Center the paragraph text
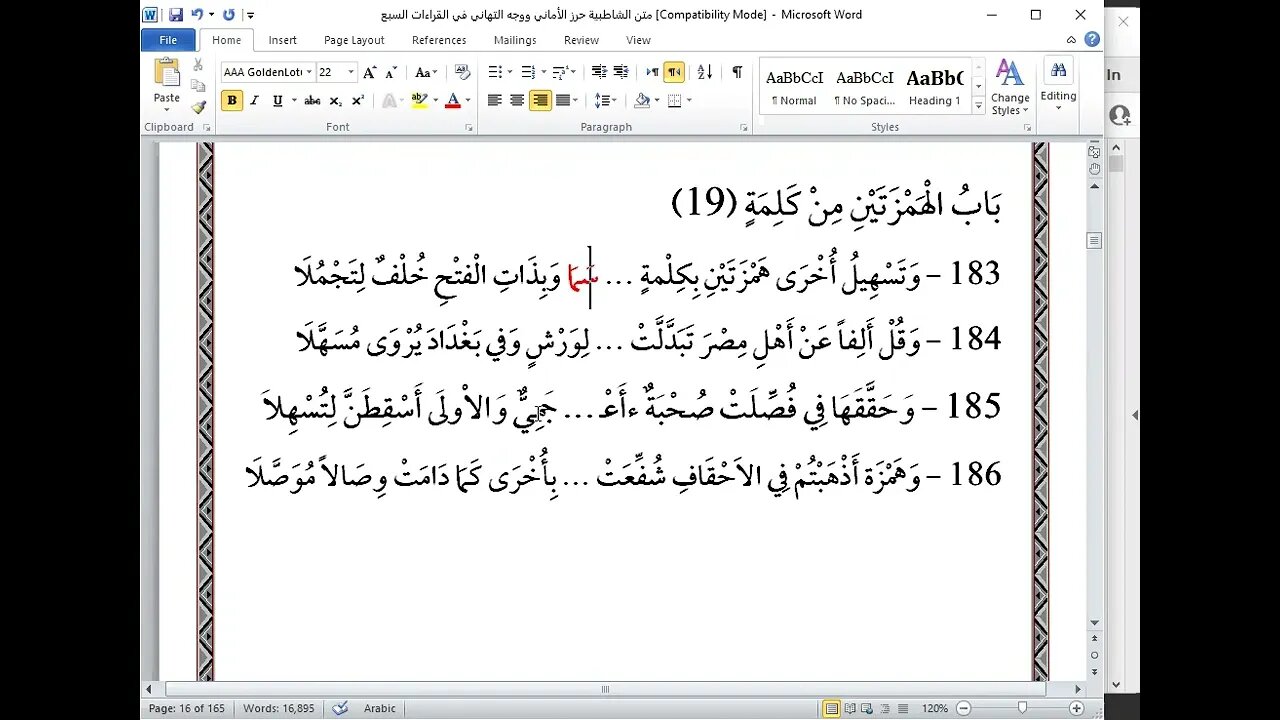 coord(517,100)
